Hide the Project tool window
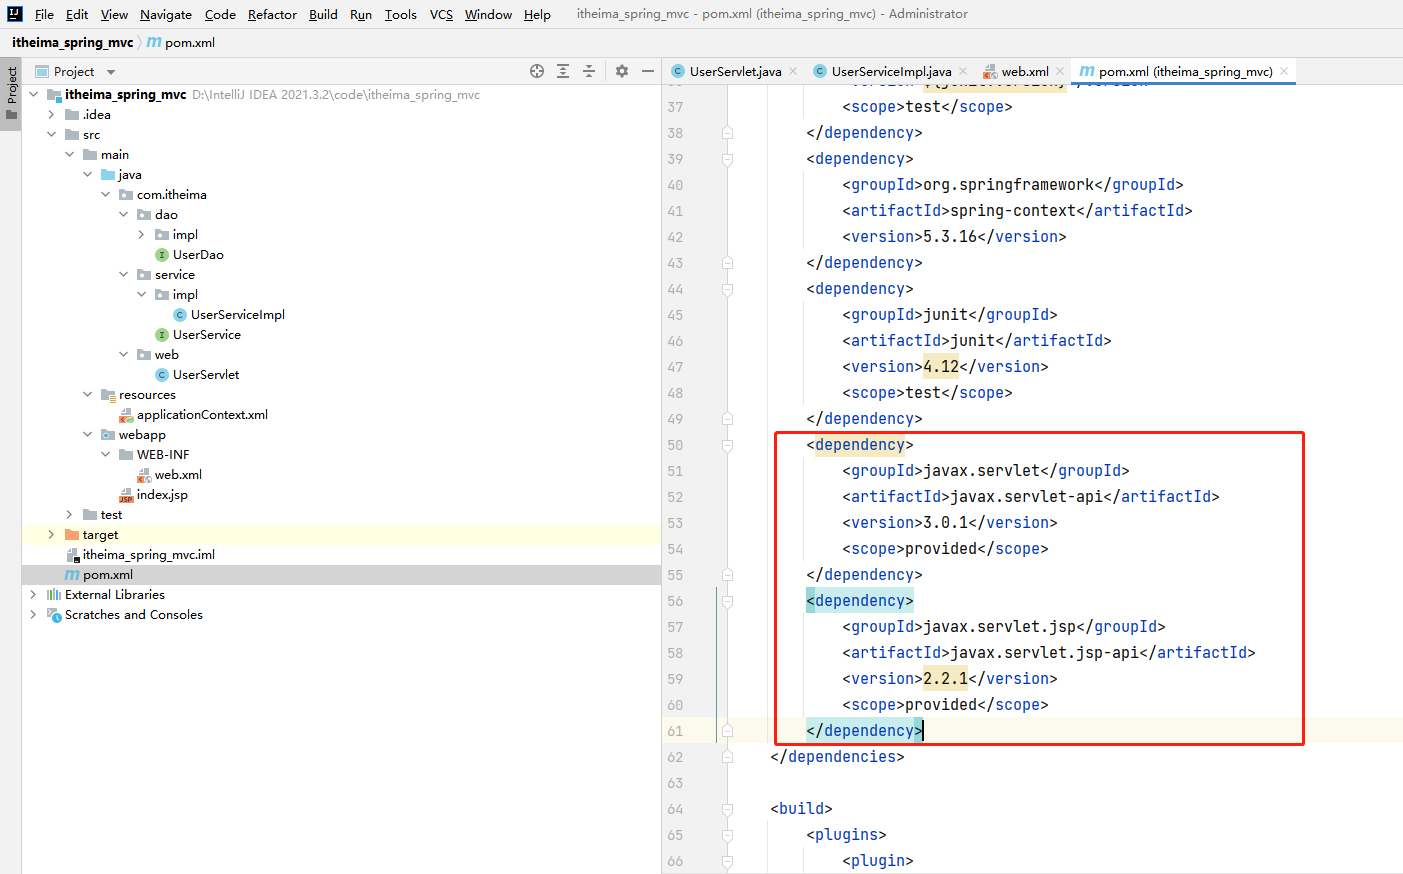This screenshot has width=1403, height=874. pos(648,71)
